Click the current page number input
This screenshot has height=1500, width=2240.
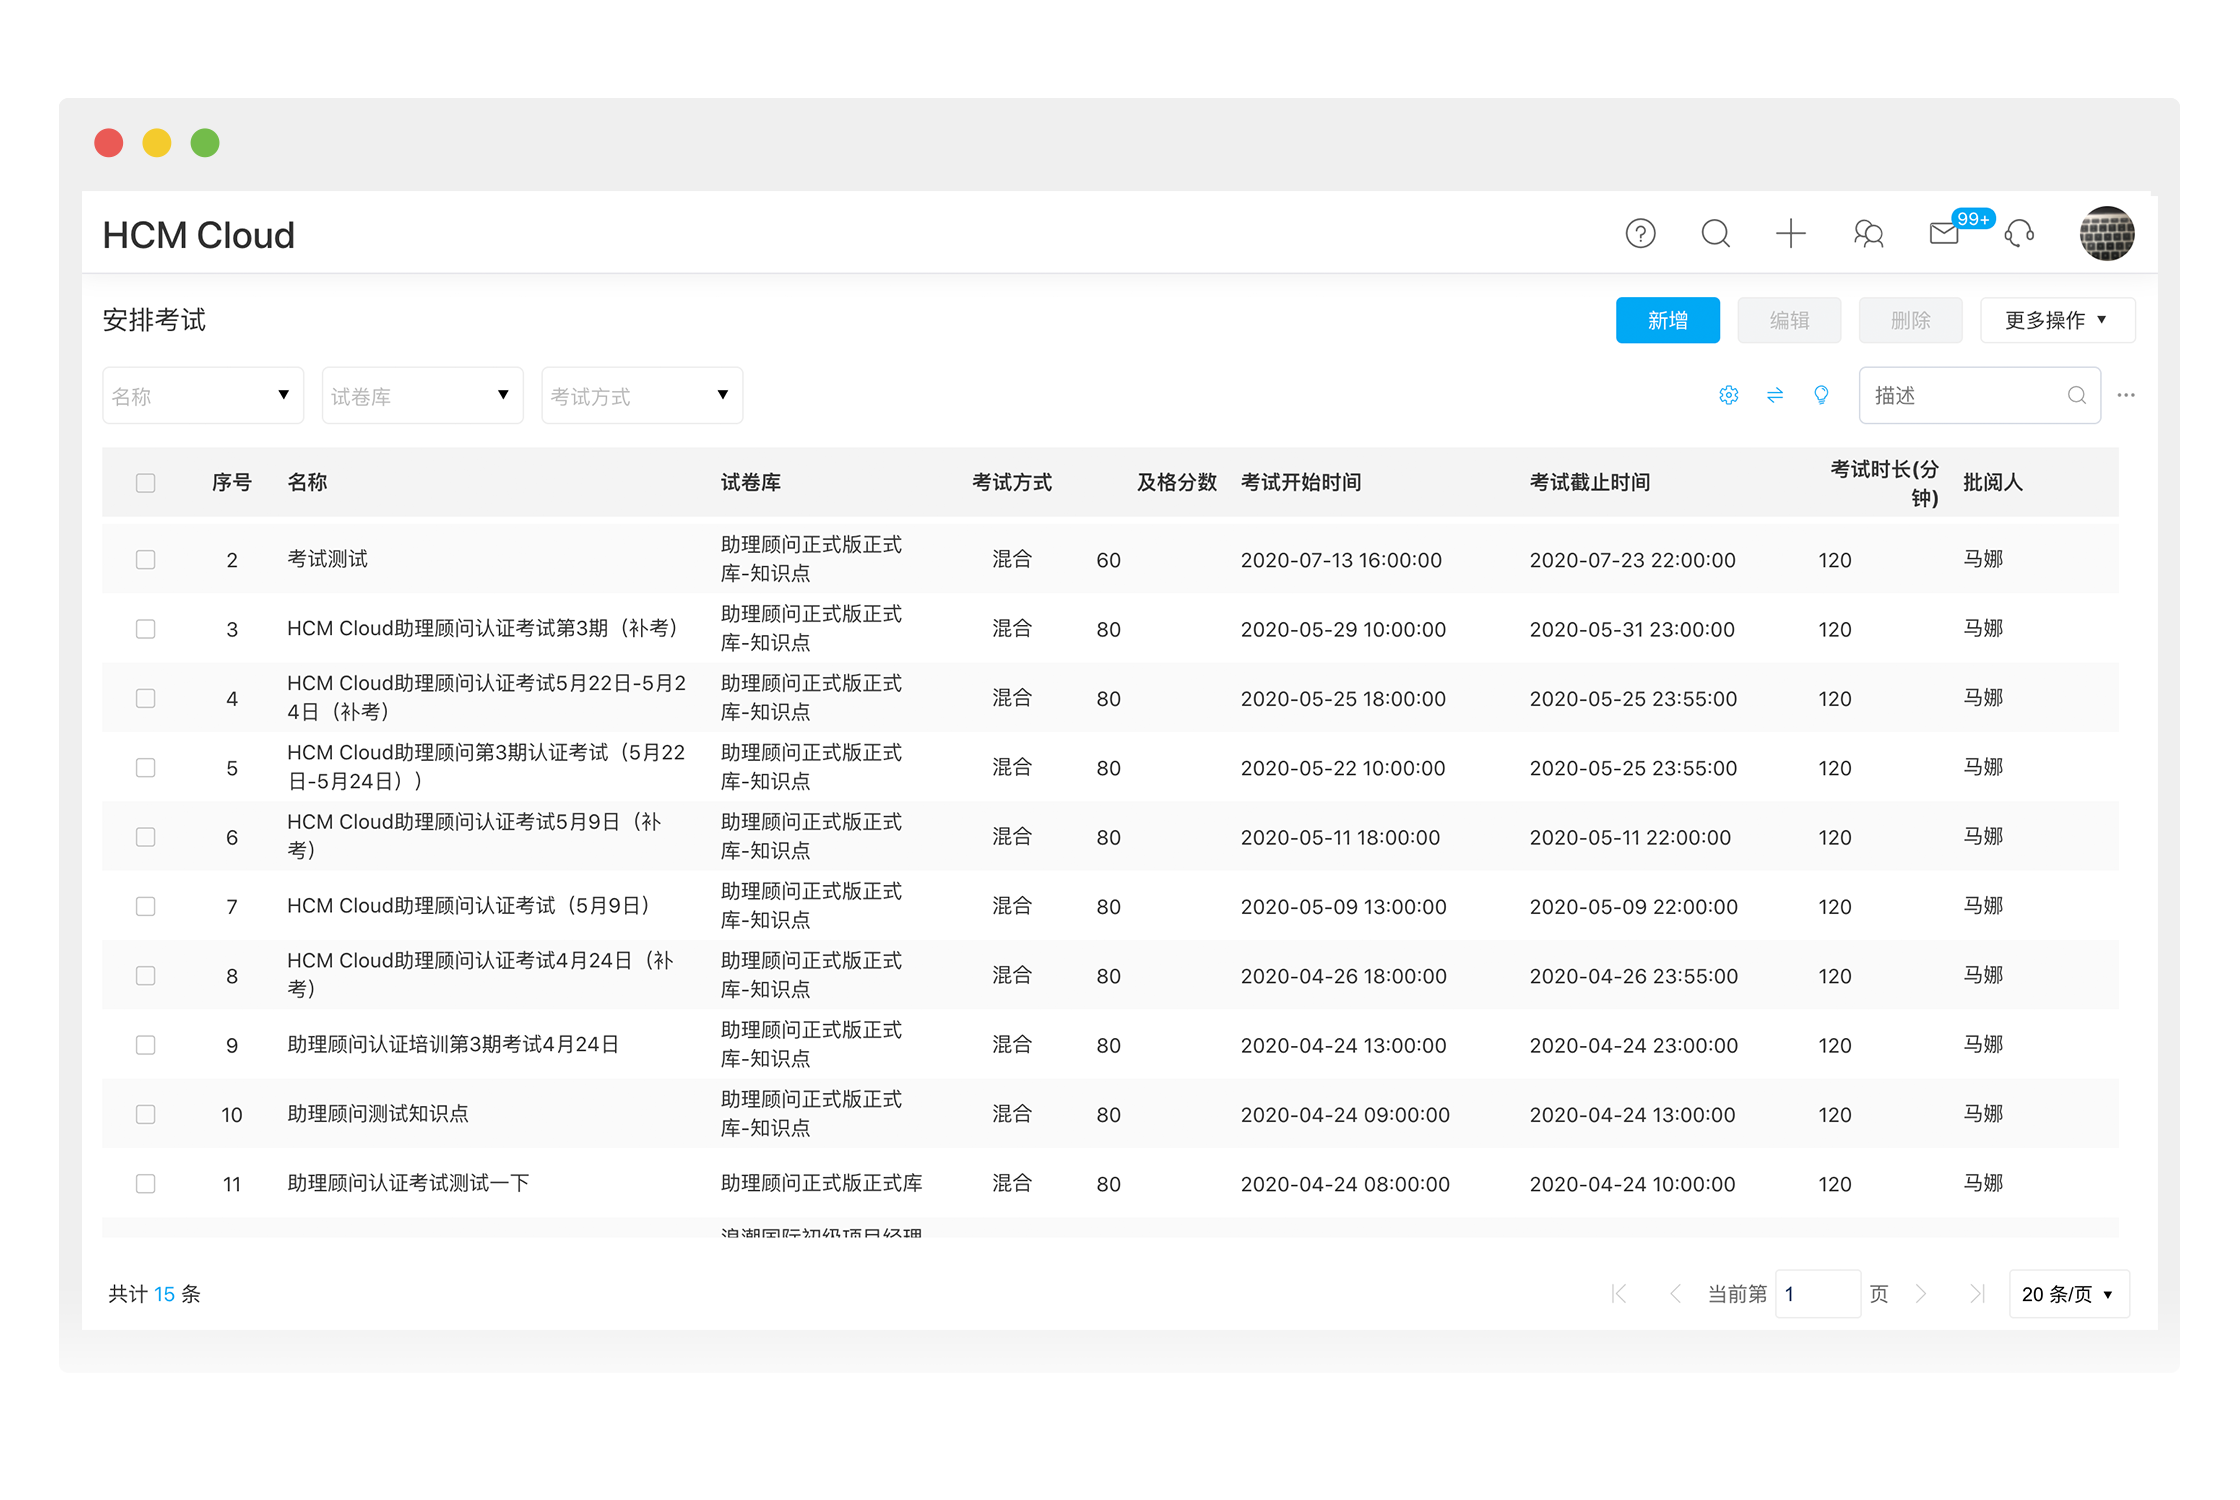coord(1817,1294)
